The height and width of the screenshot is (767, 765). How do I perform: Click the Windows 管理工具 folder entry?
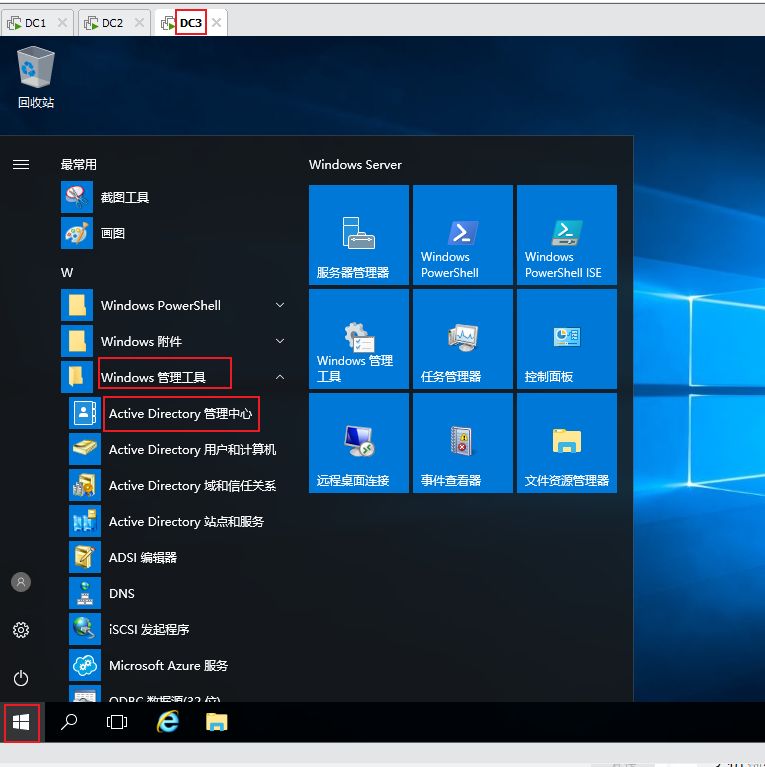click(x=176, y=377)
